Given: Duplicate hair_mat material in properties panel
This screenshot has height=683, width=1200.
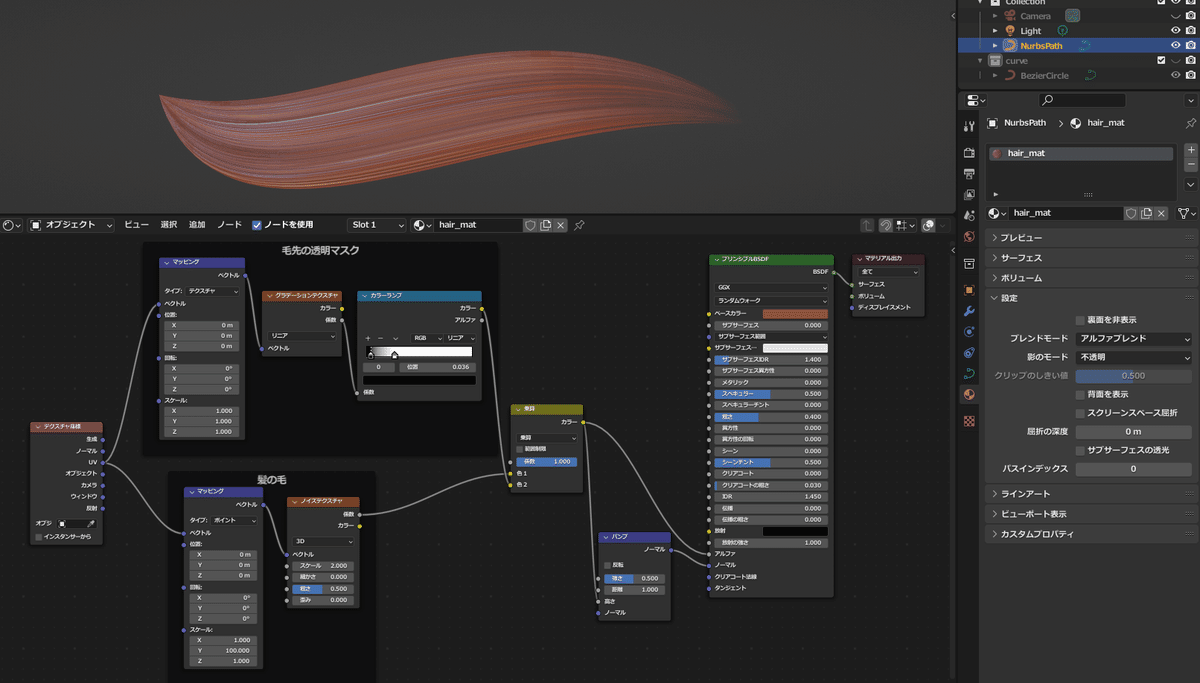Looking at the screenshot, I should [x=1147, y=213].
